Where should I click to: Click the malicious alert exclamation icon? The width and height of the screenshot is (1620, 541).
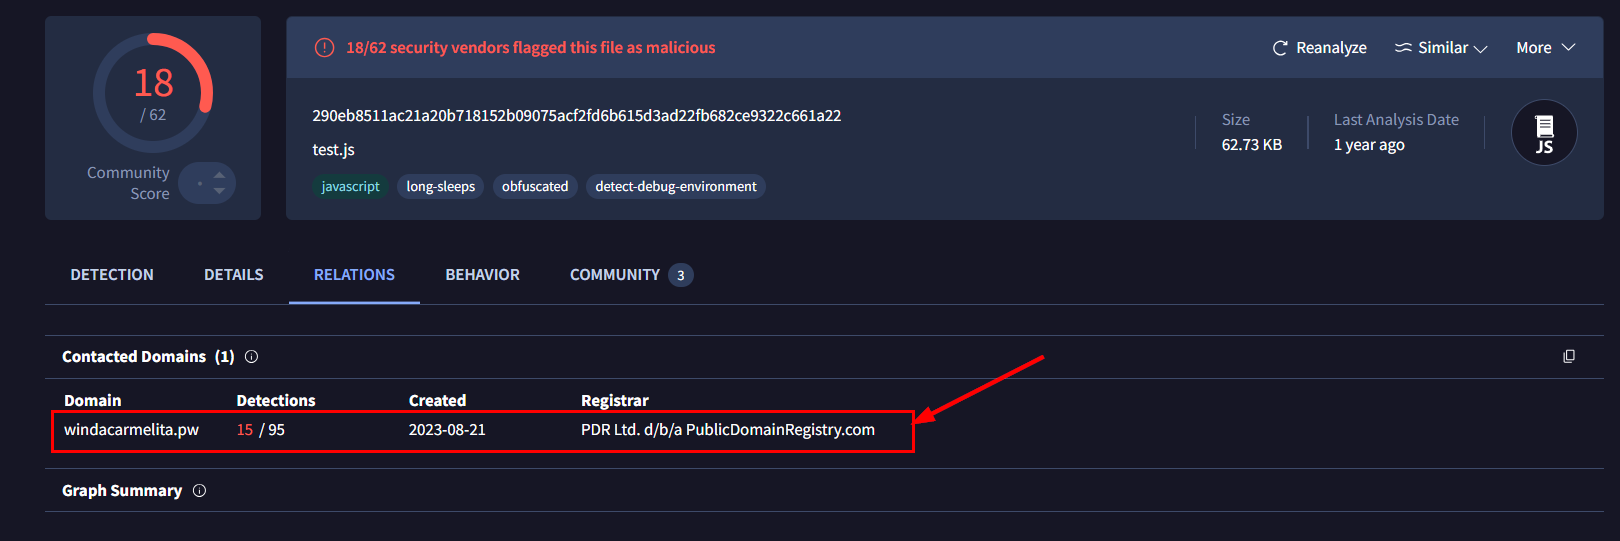click(324, 48)
